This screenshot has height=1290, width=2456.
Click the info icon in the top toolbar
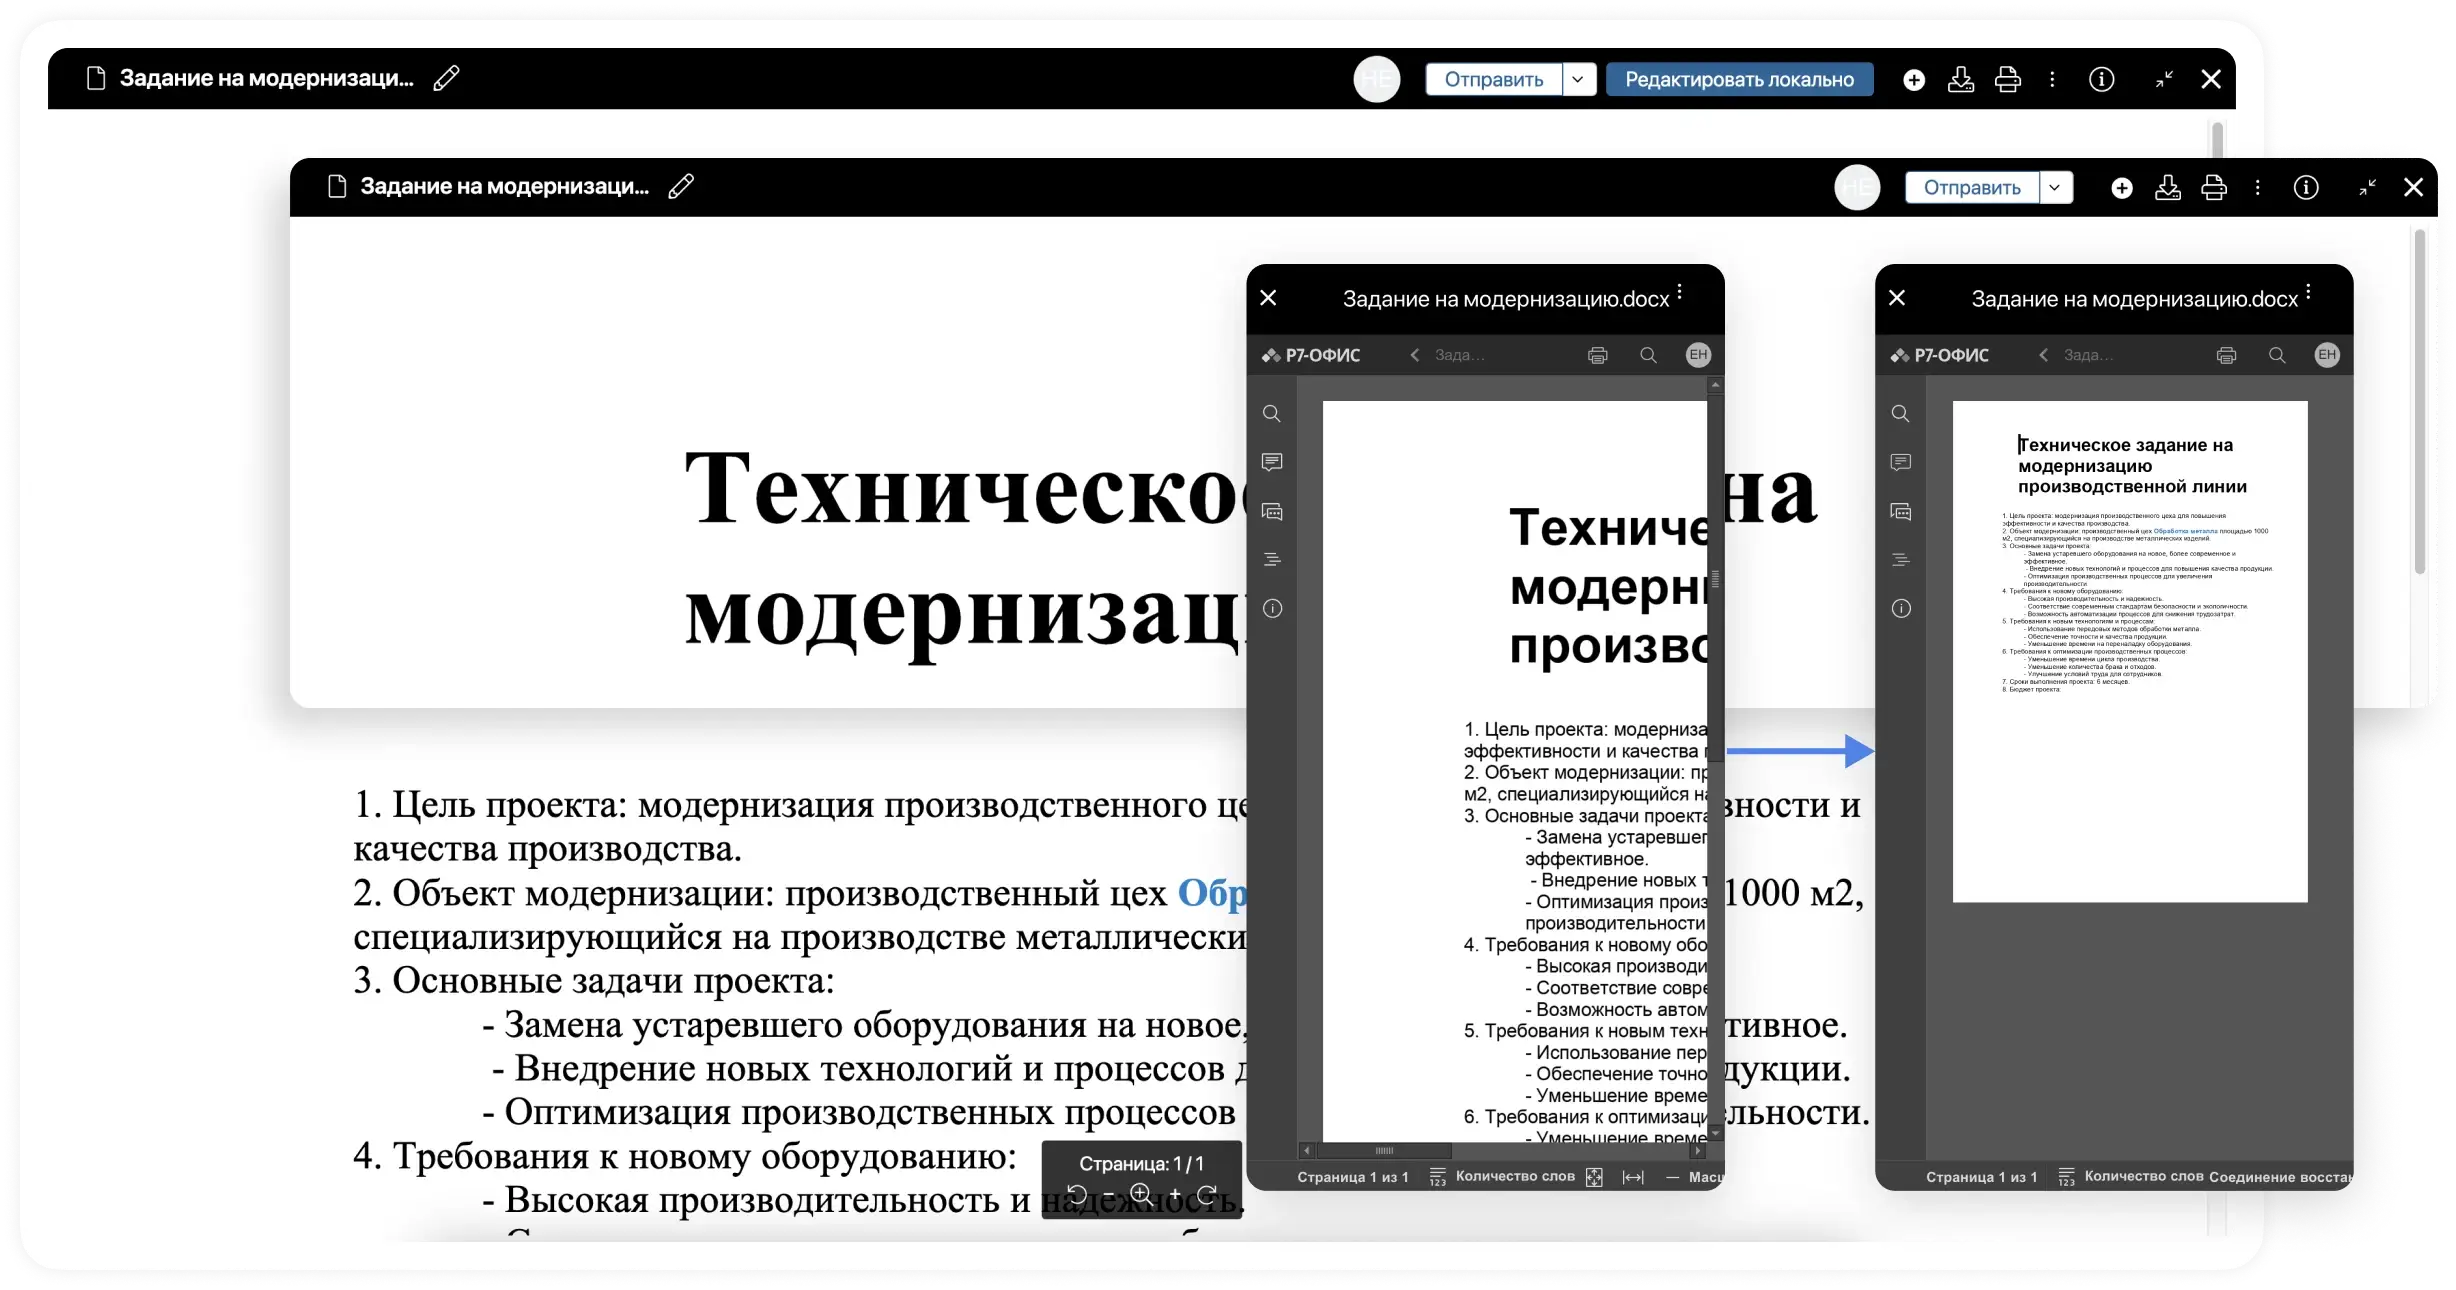click(2101, 79)
